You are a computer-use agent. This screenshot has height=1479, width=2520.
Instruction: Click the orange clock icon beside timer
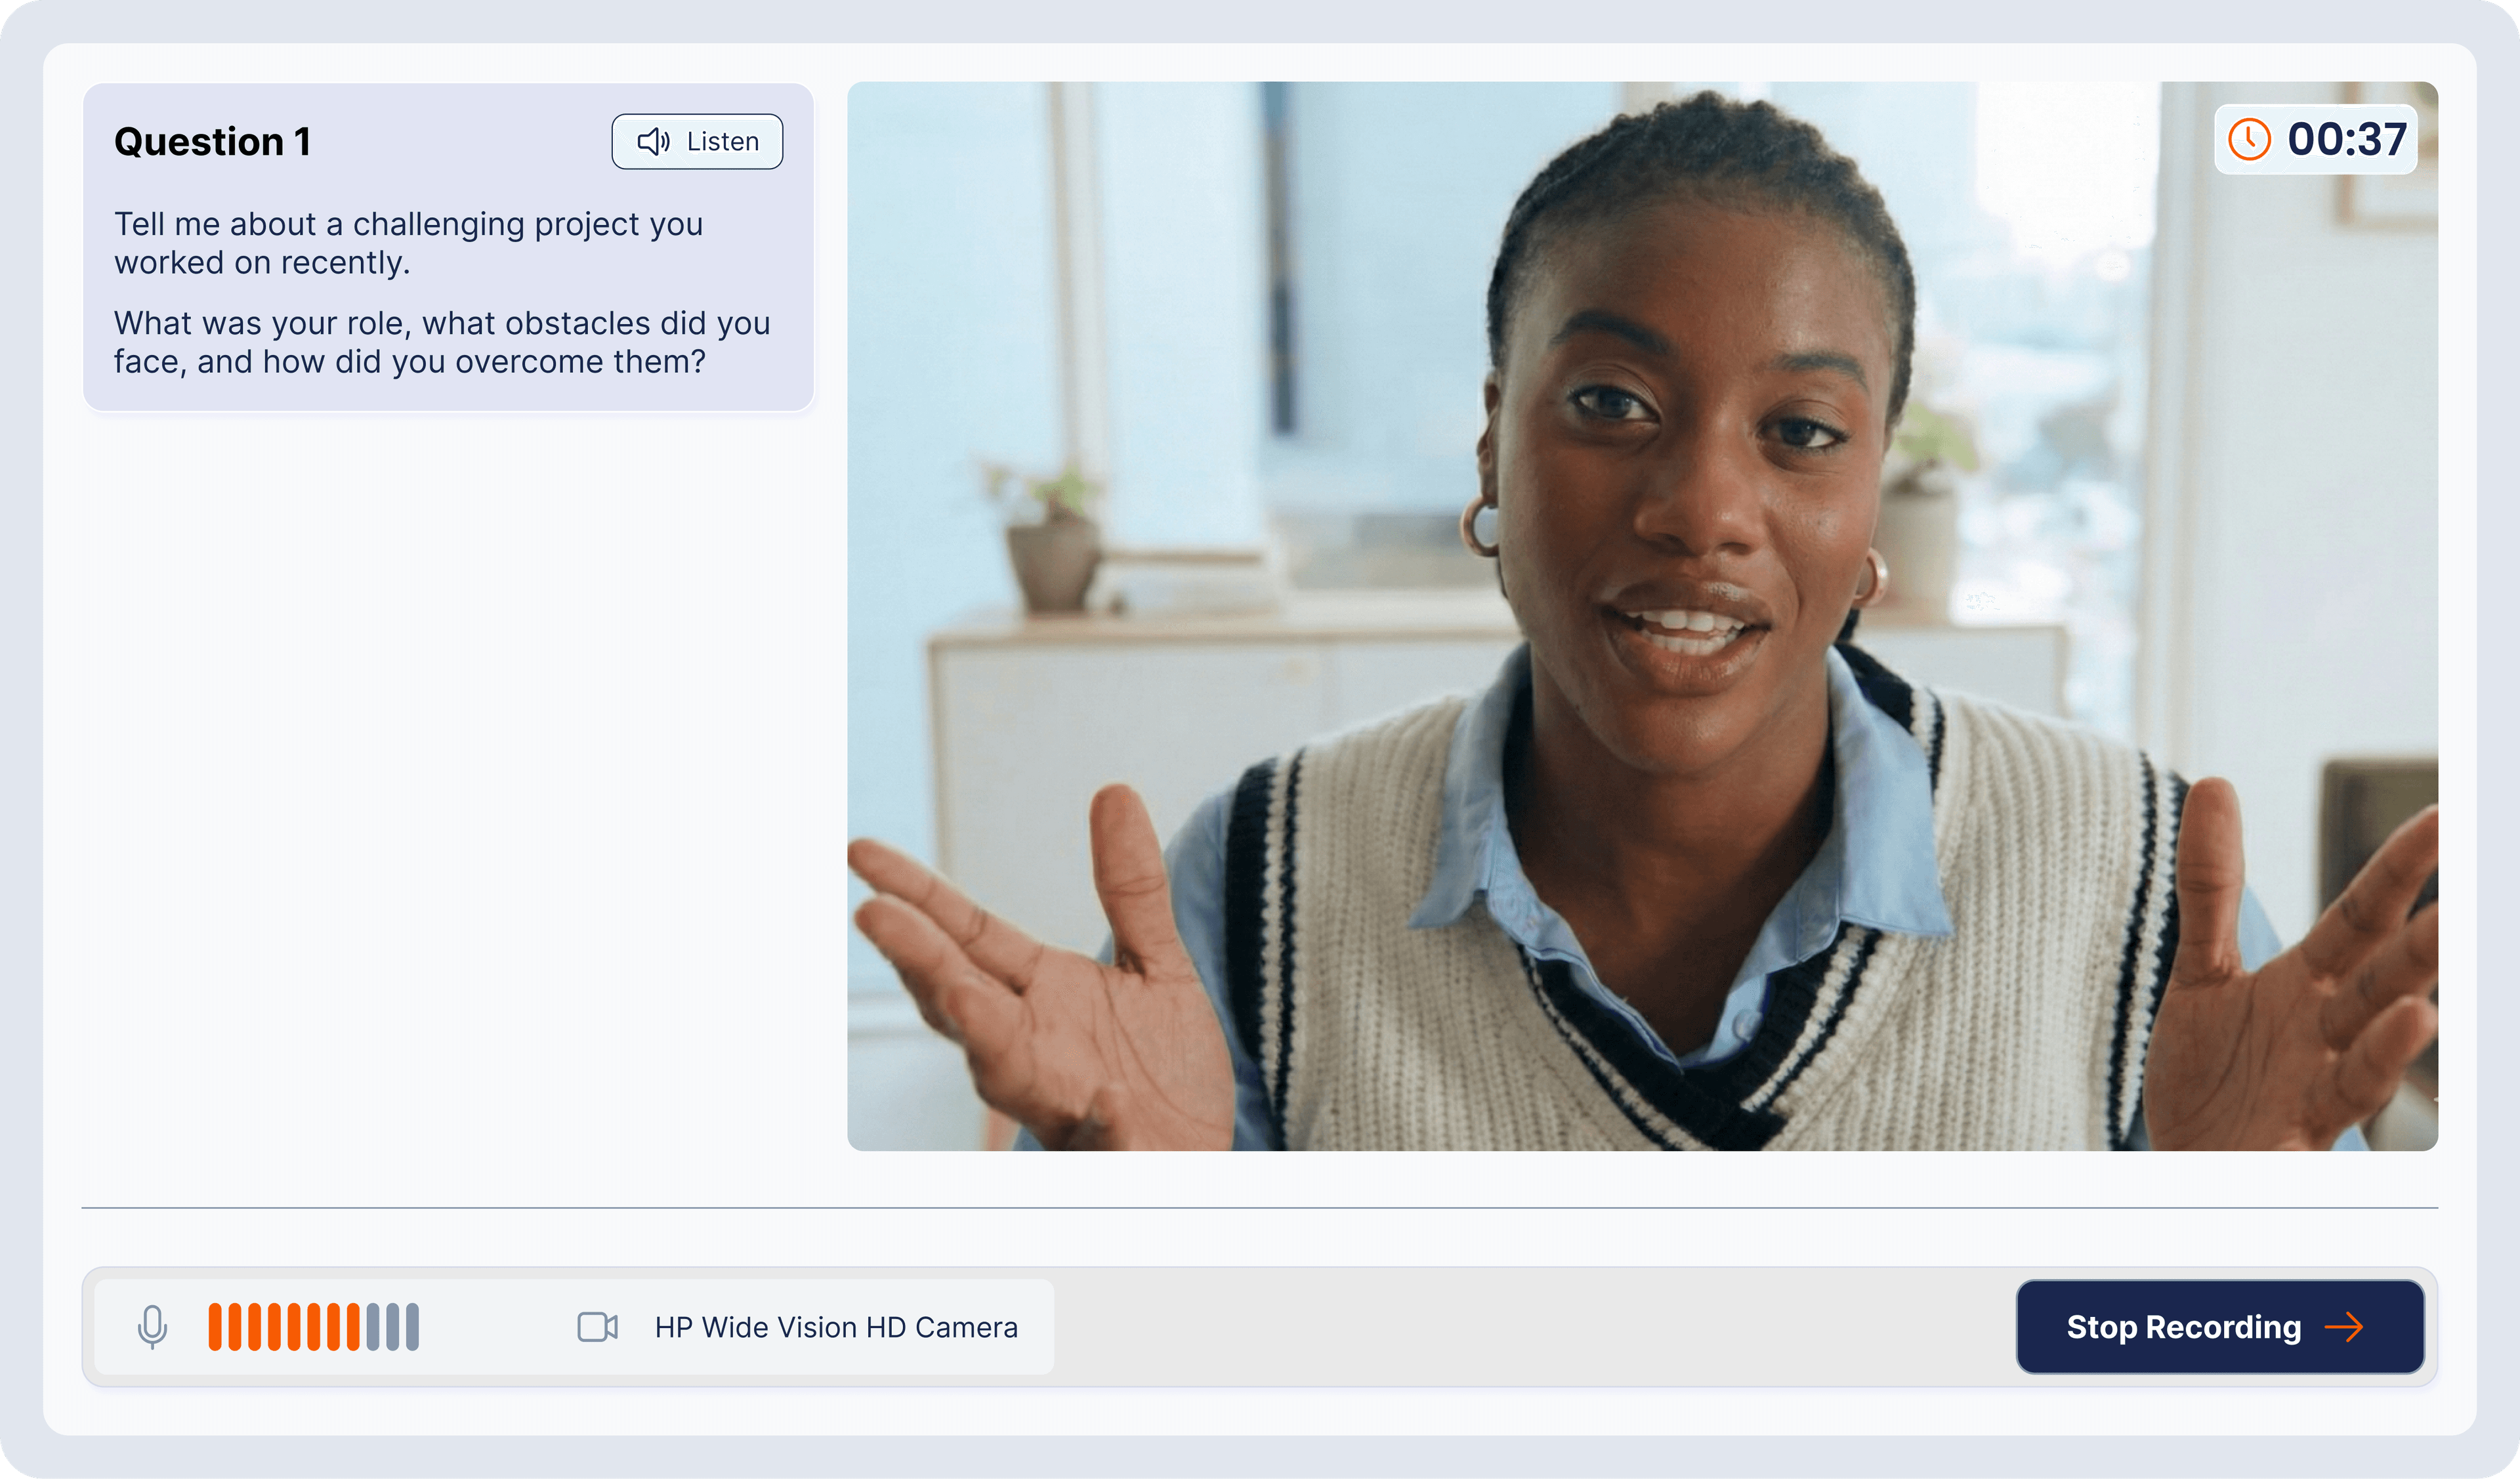[x=2249, y=139]
